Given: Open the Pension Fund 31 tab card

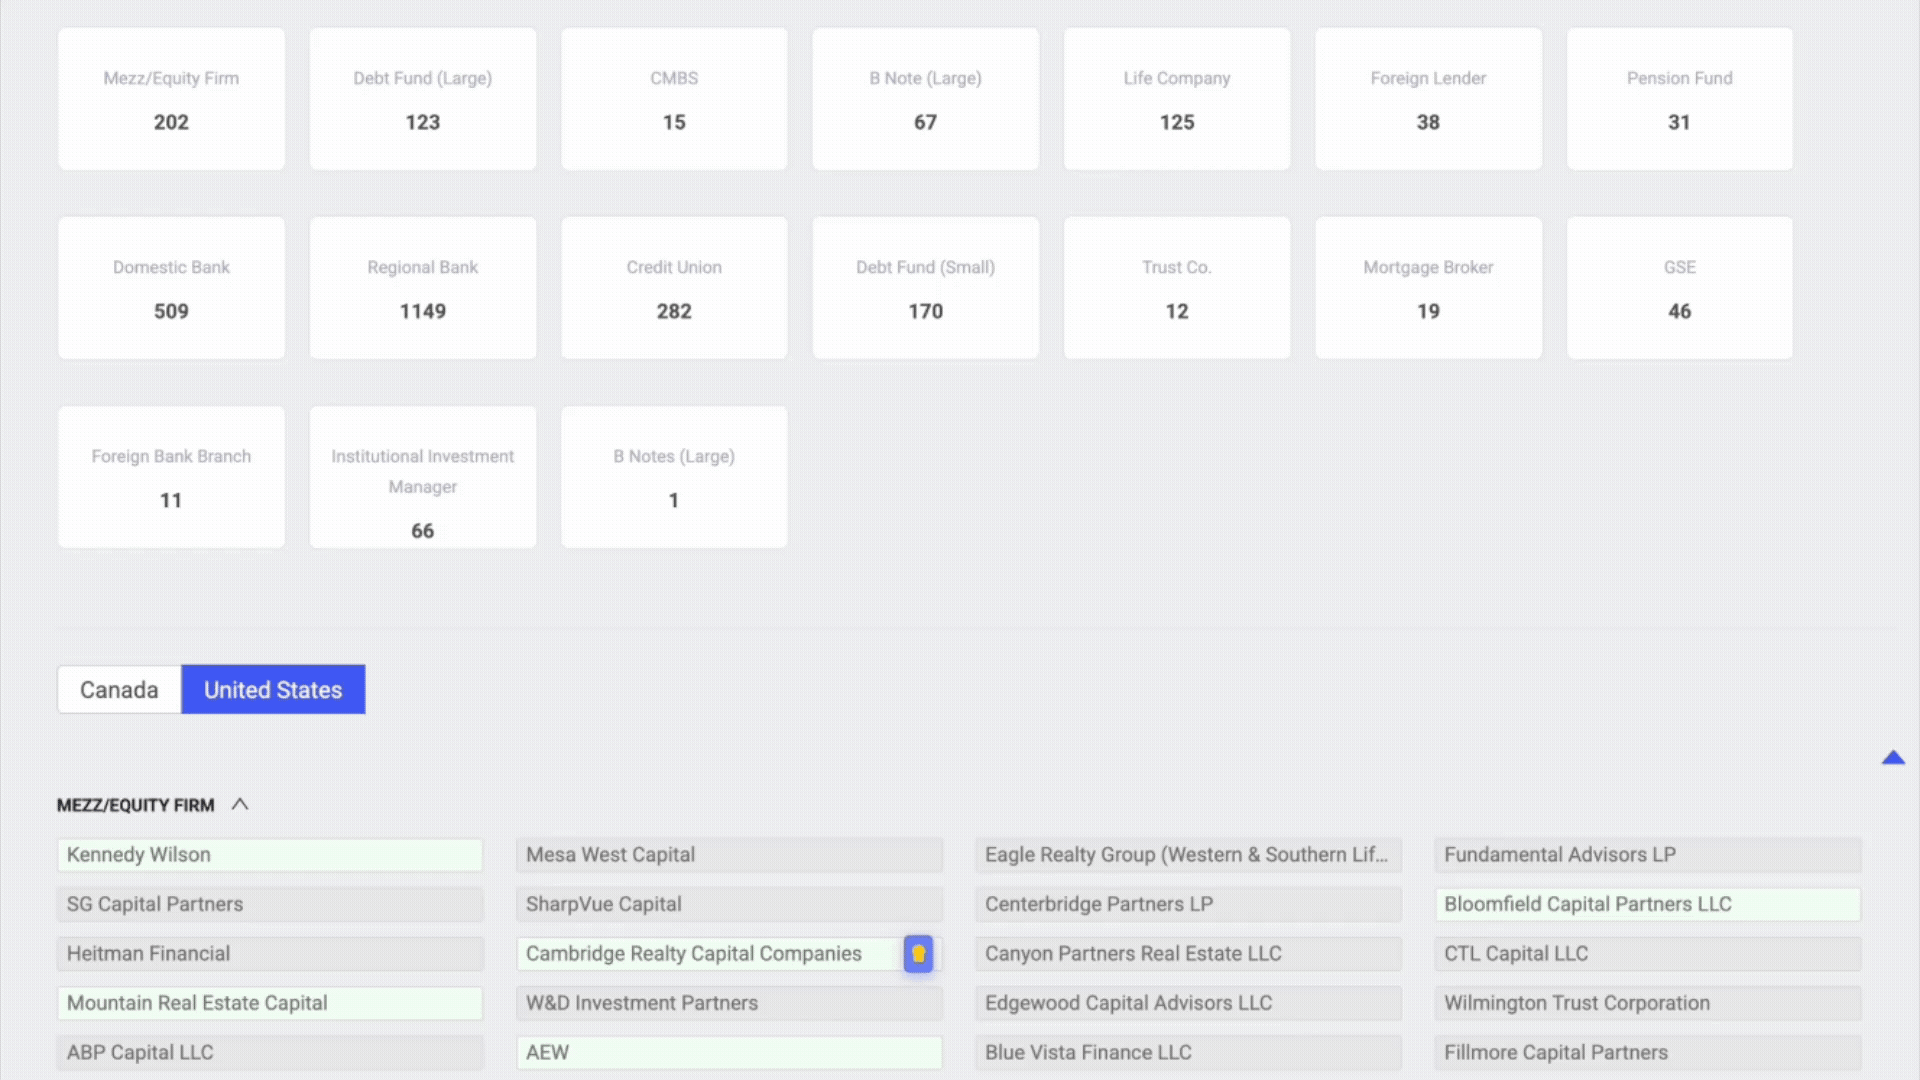Looking at the screenshot, I should point(1679,99).
